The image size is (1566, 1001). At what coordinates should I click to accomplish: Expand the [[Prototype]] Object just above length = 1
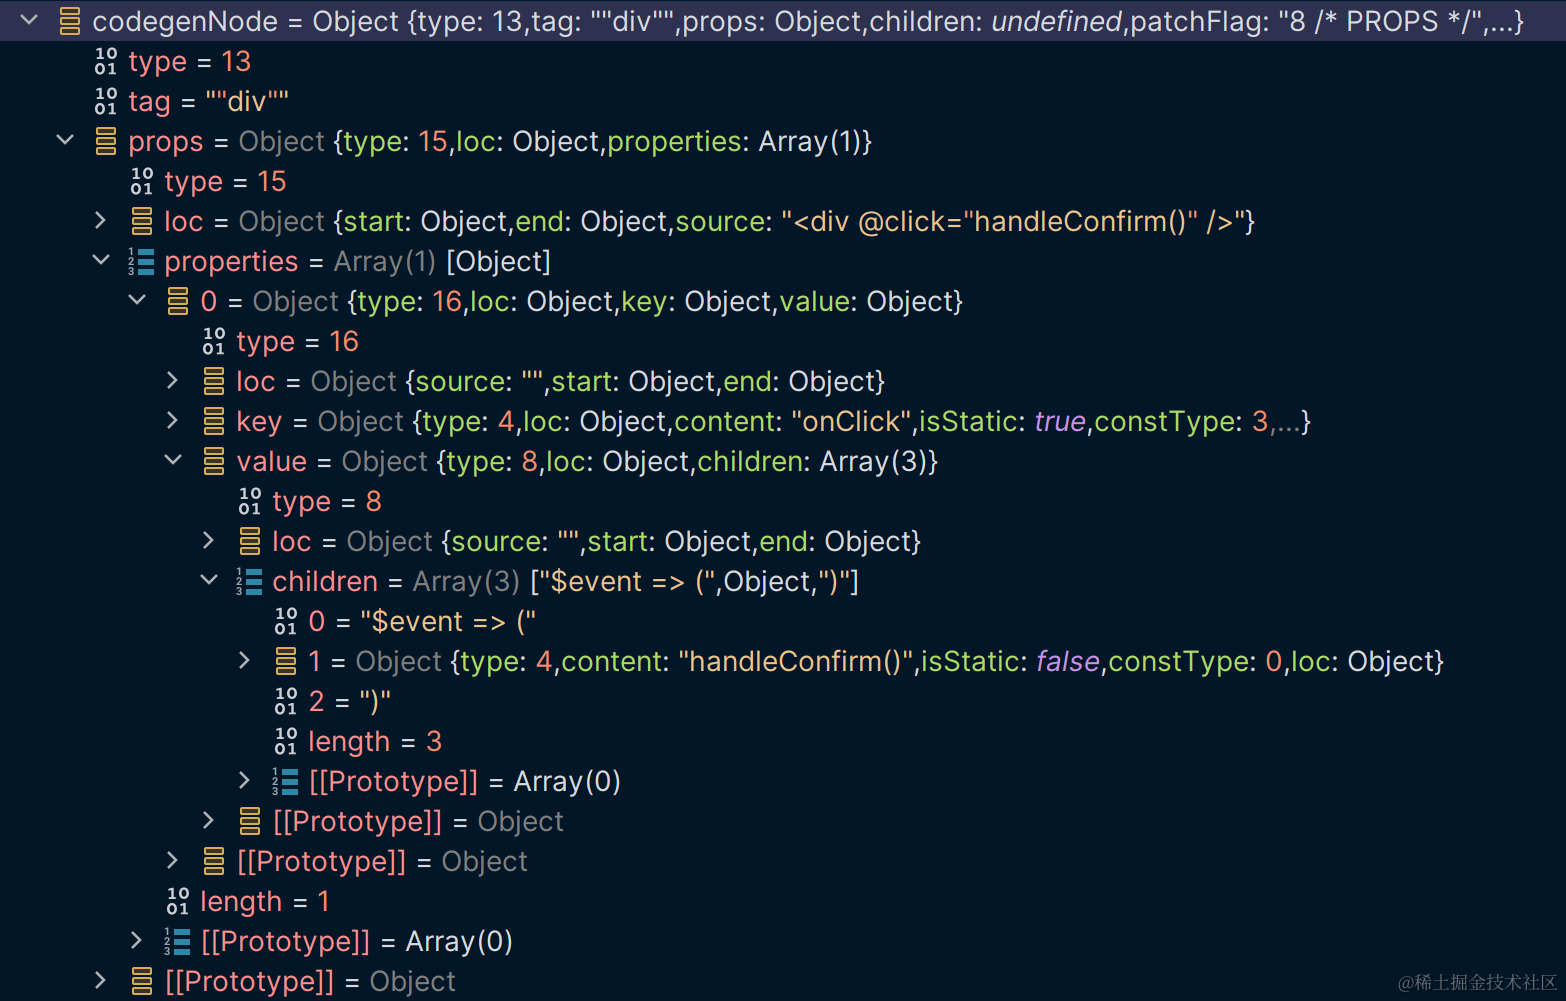[172, 860]
